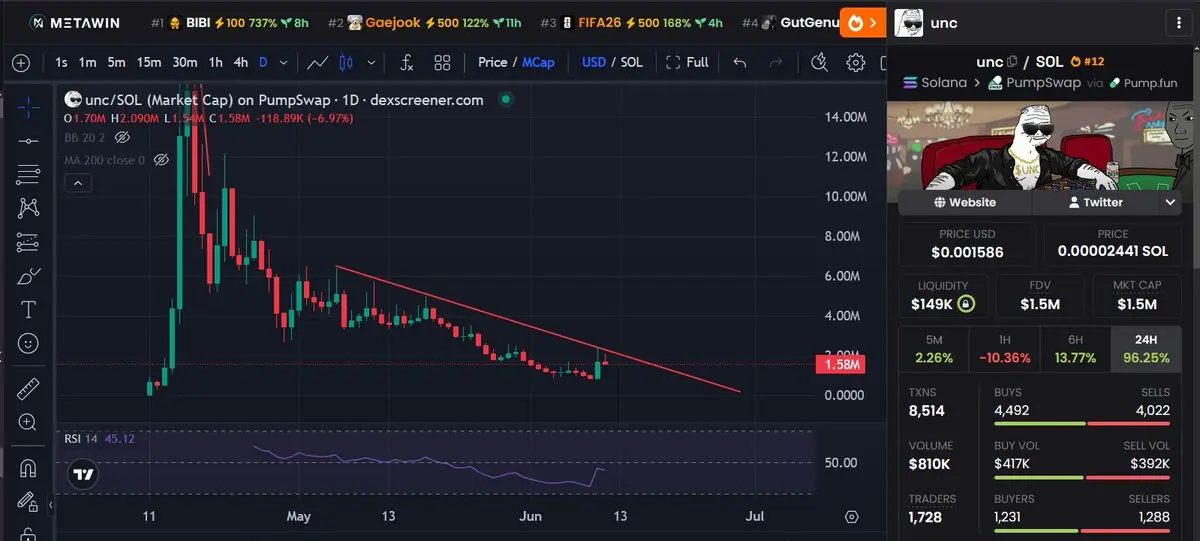The image size is (1200, 541).
Task: Open the Fibonacci retracement tools
Action: [x=28, y=175]
